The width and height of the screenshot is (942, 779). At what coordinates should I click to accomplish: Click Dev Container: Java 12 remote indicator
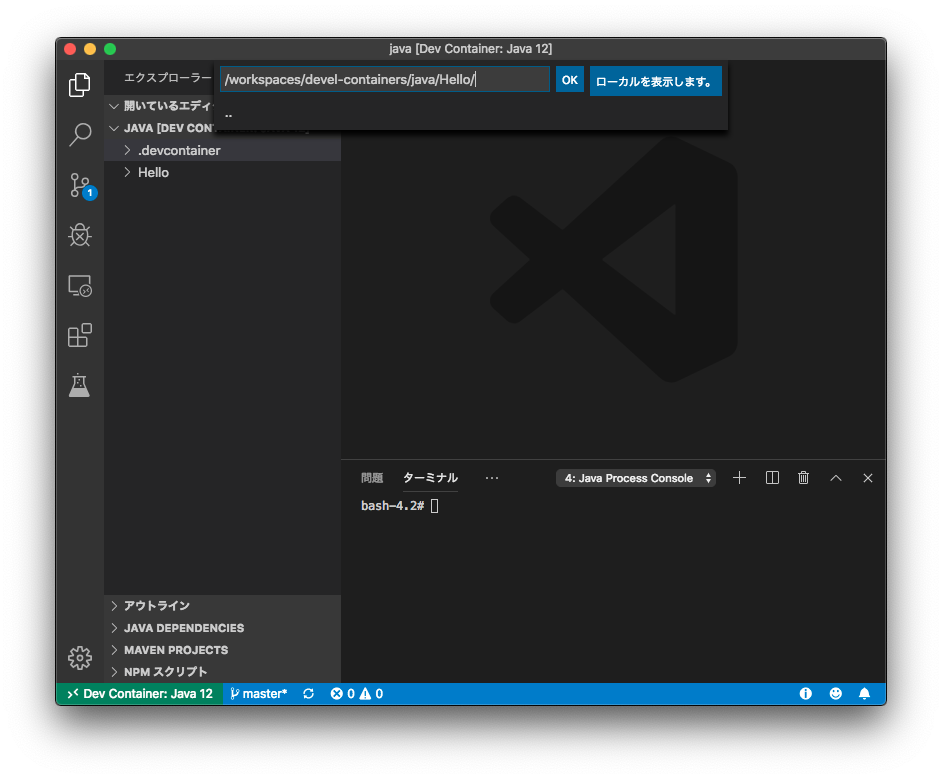tap(140, 694)
